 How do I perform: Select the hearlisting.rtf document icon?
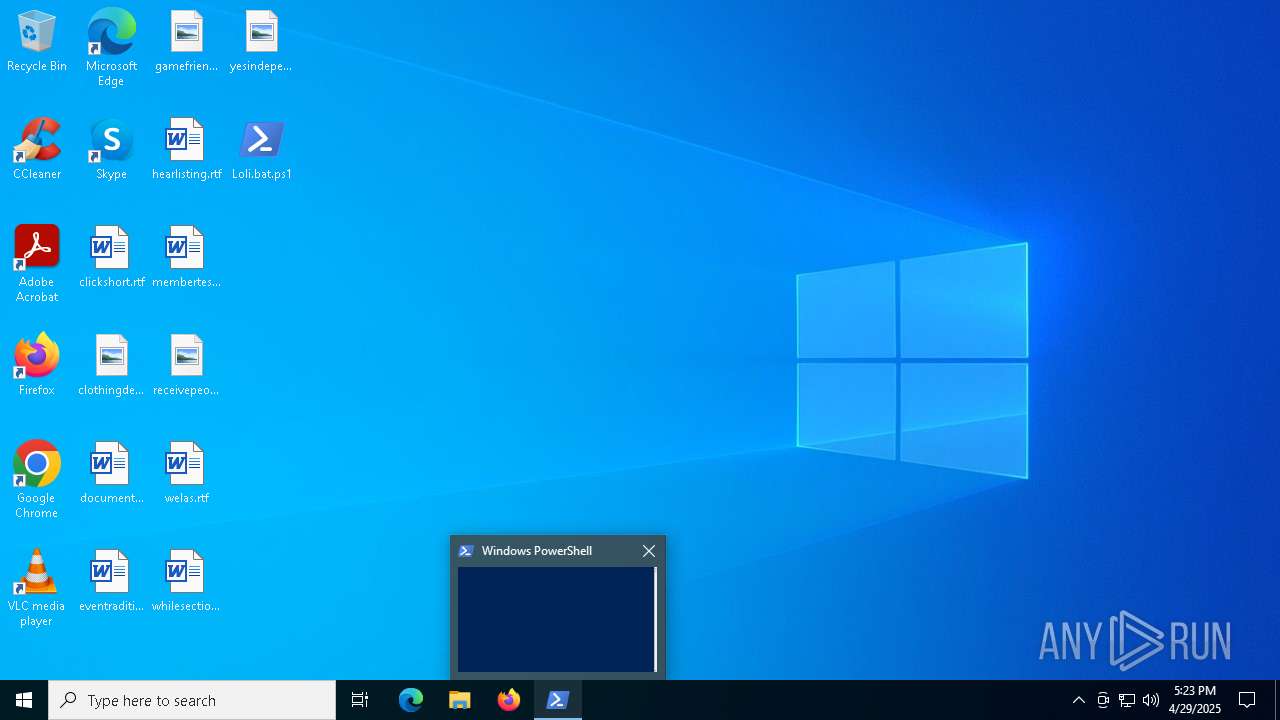(x=186, y=150)
